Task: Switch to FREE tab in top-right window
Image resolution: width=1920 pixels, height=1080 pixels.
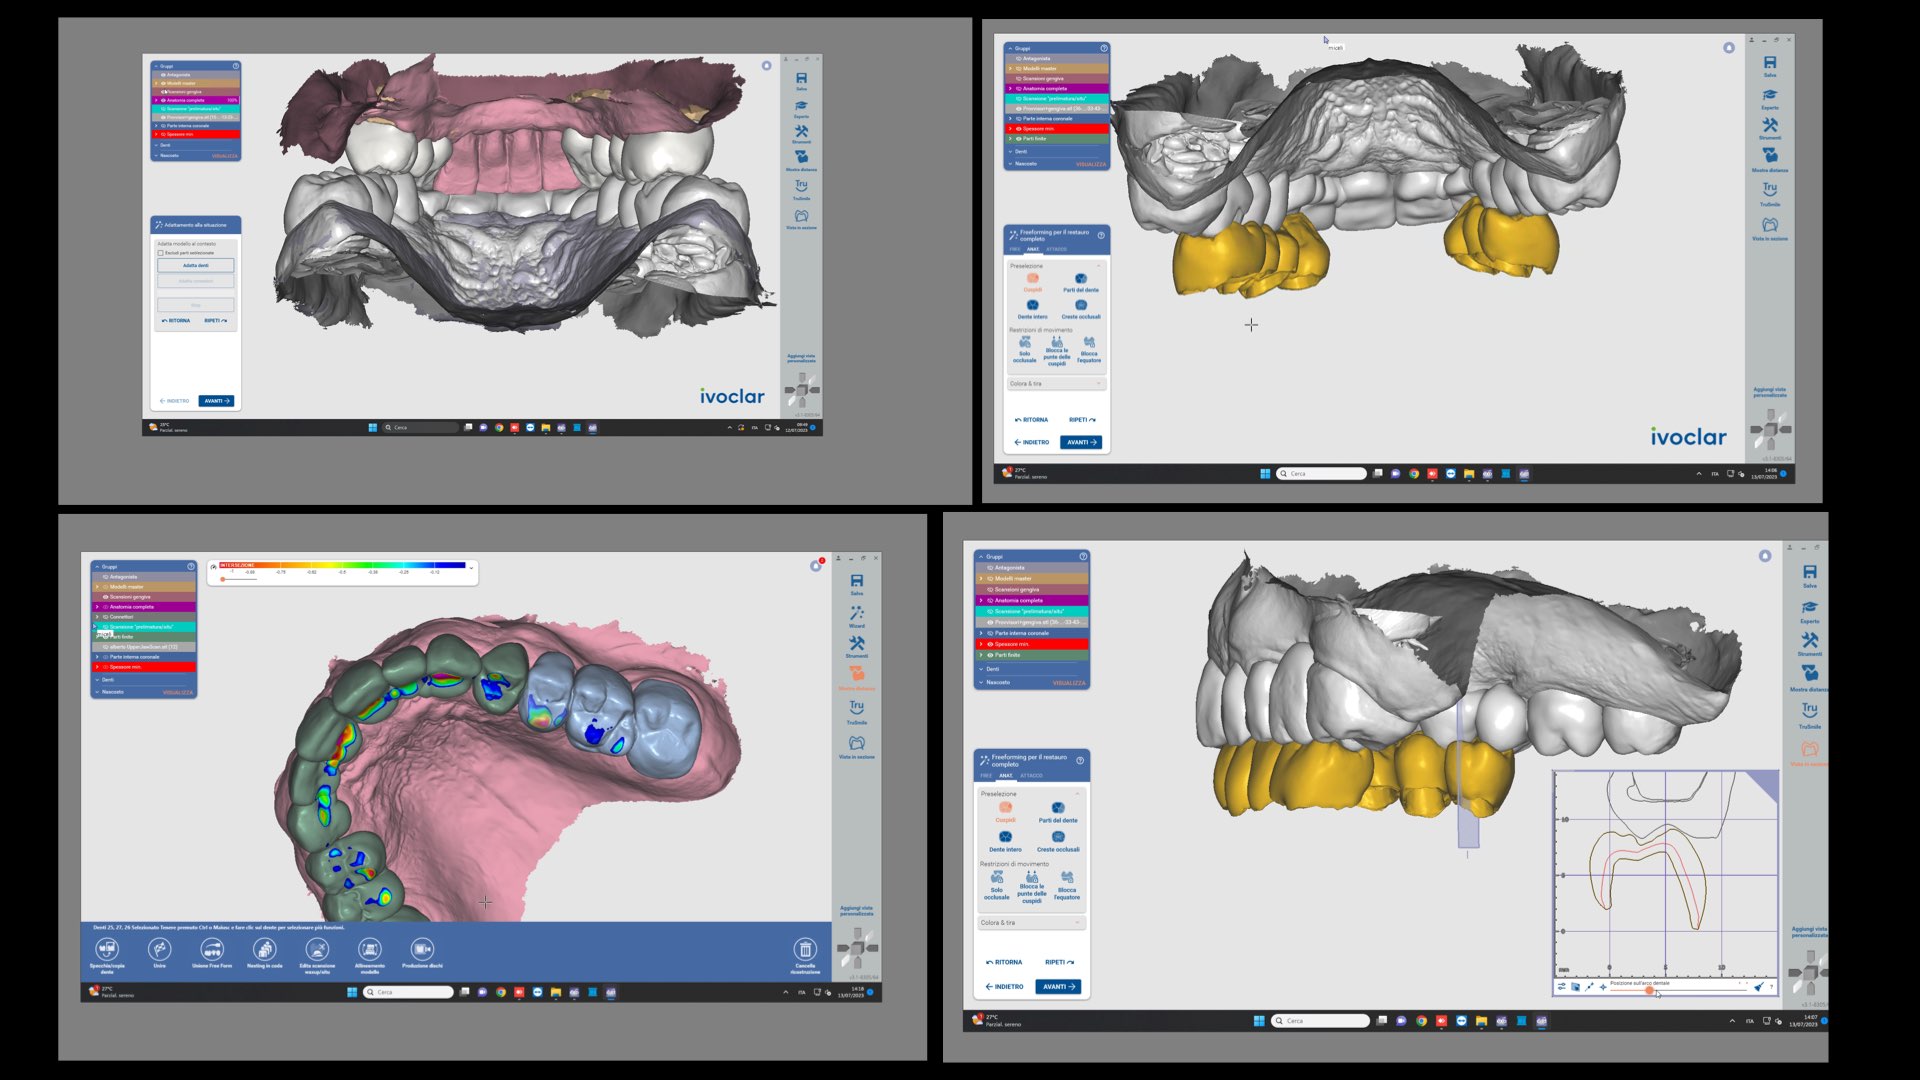Action: tap(1014, 249)
